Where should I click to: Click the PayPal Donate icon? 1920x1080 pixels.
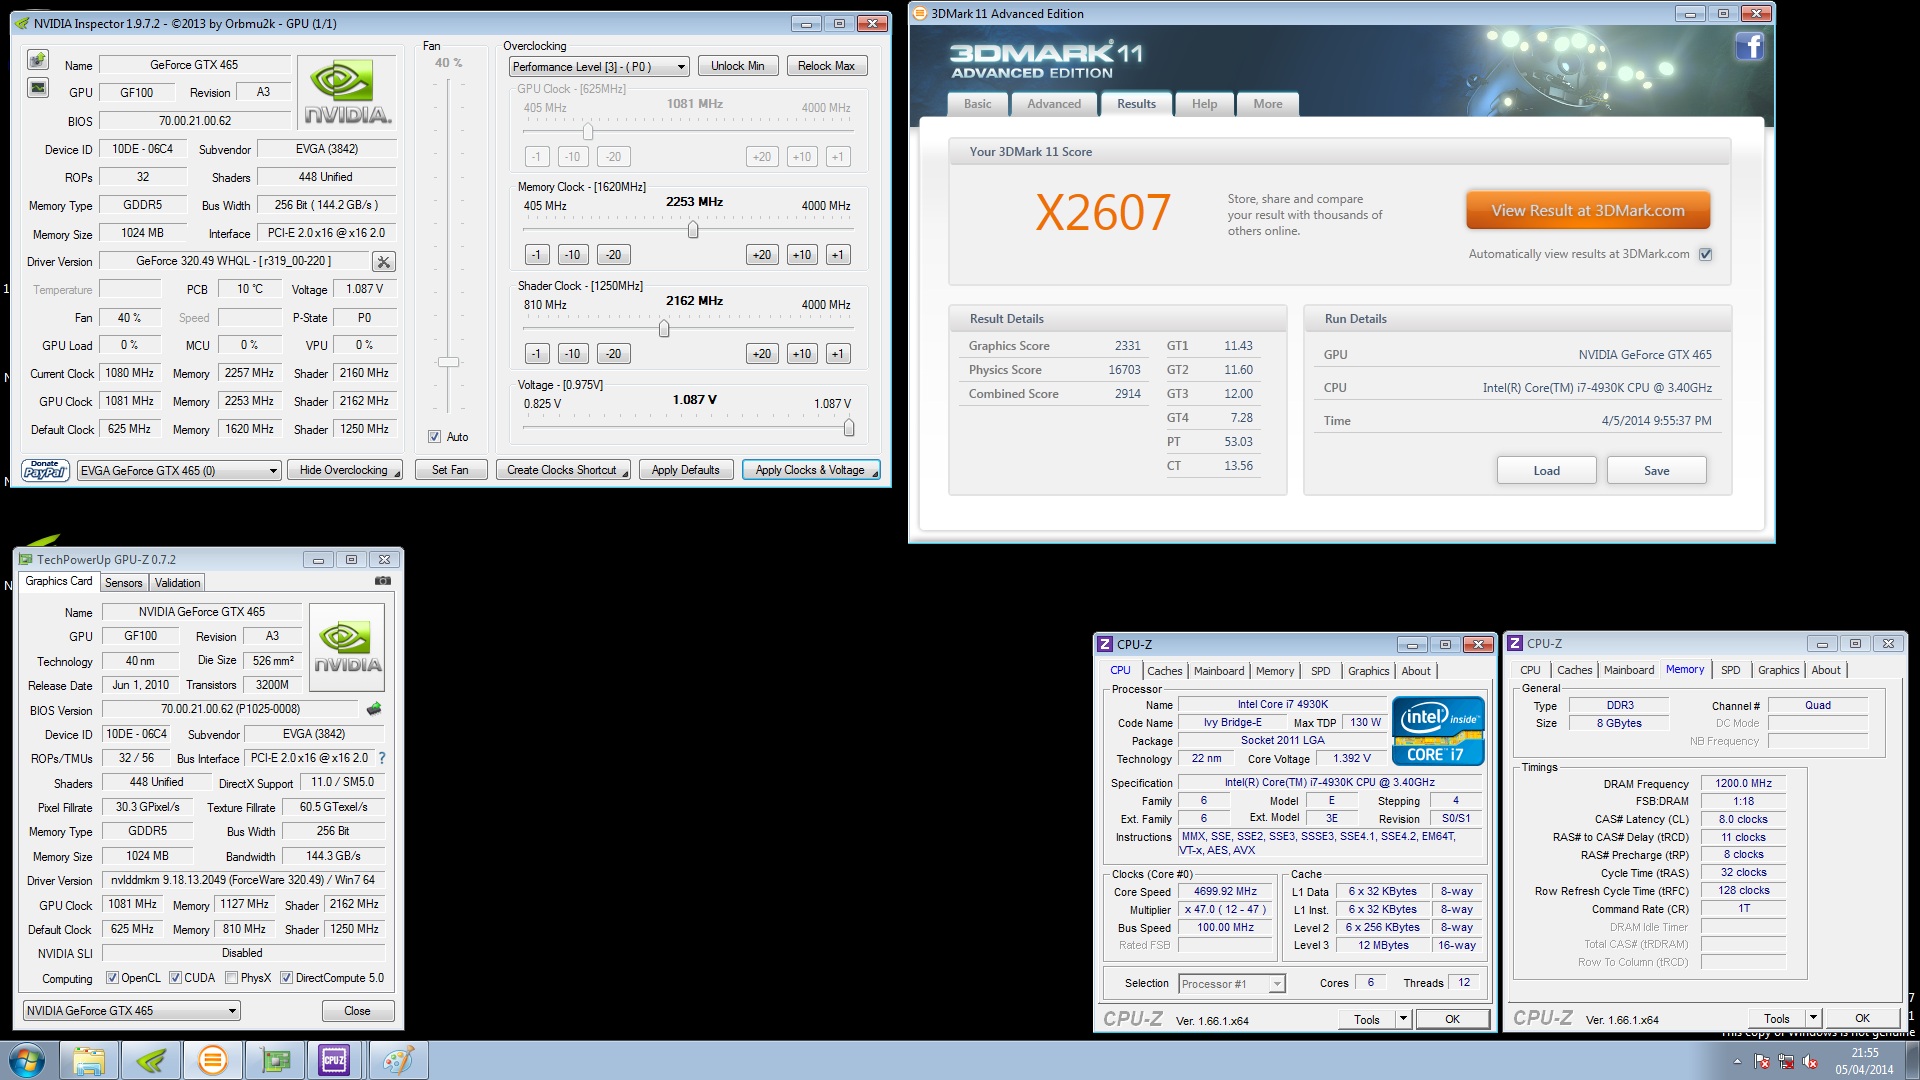click(x=45, y=470)
